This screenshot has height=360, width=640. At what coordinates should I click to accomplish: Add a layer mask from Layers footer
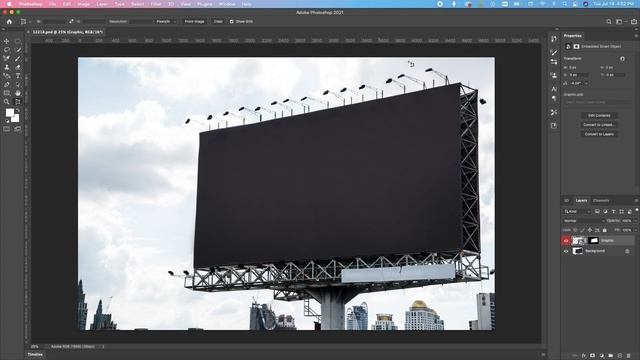click(x=593, y=356)
